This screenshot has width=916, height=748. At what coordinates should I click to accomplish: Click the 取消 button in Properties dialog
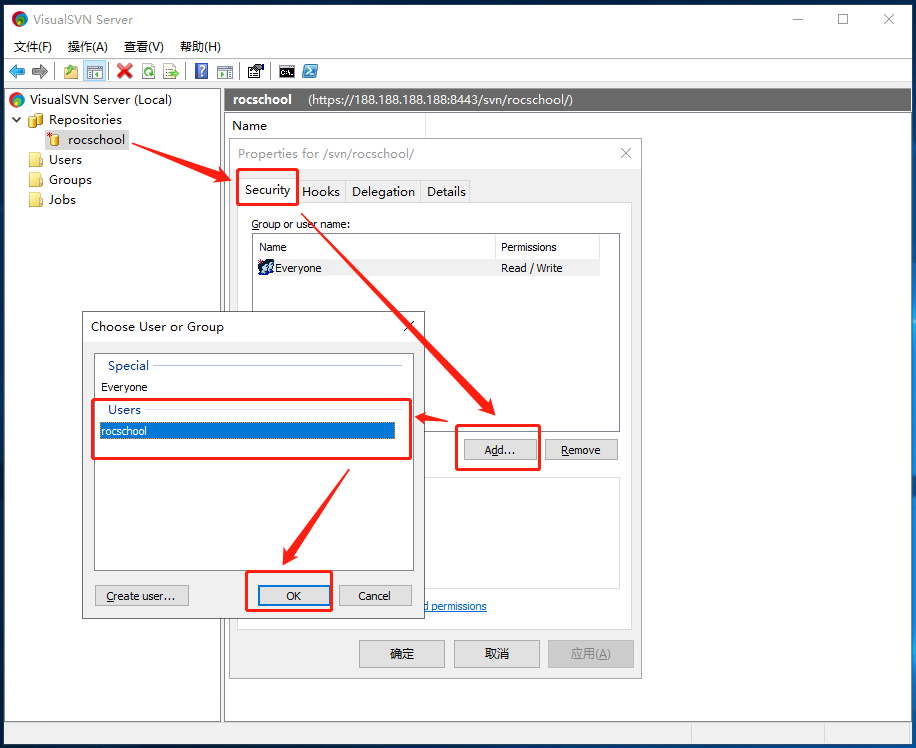[497, 653]
